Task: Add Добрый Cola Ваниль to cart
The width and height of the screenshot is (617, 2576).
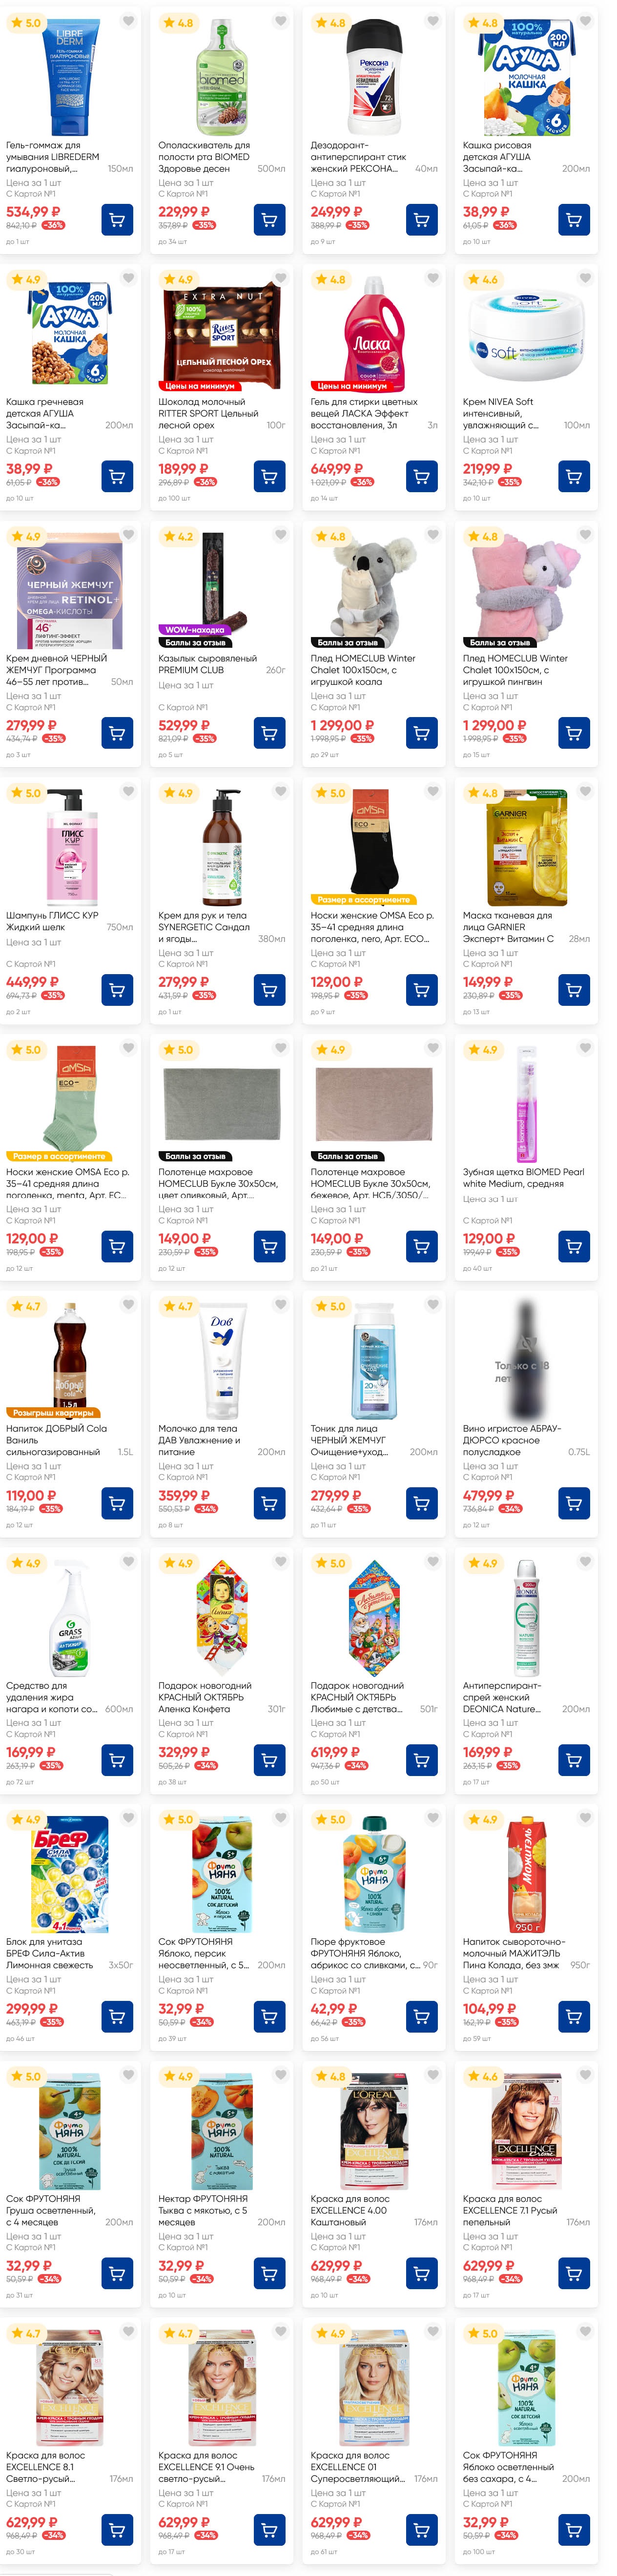Action: coord(117,1502)
